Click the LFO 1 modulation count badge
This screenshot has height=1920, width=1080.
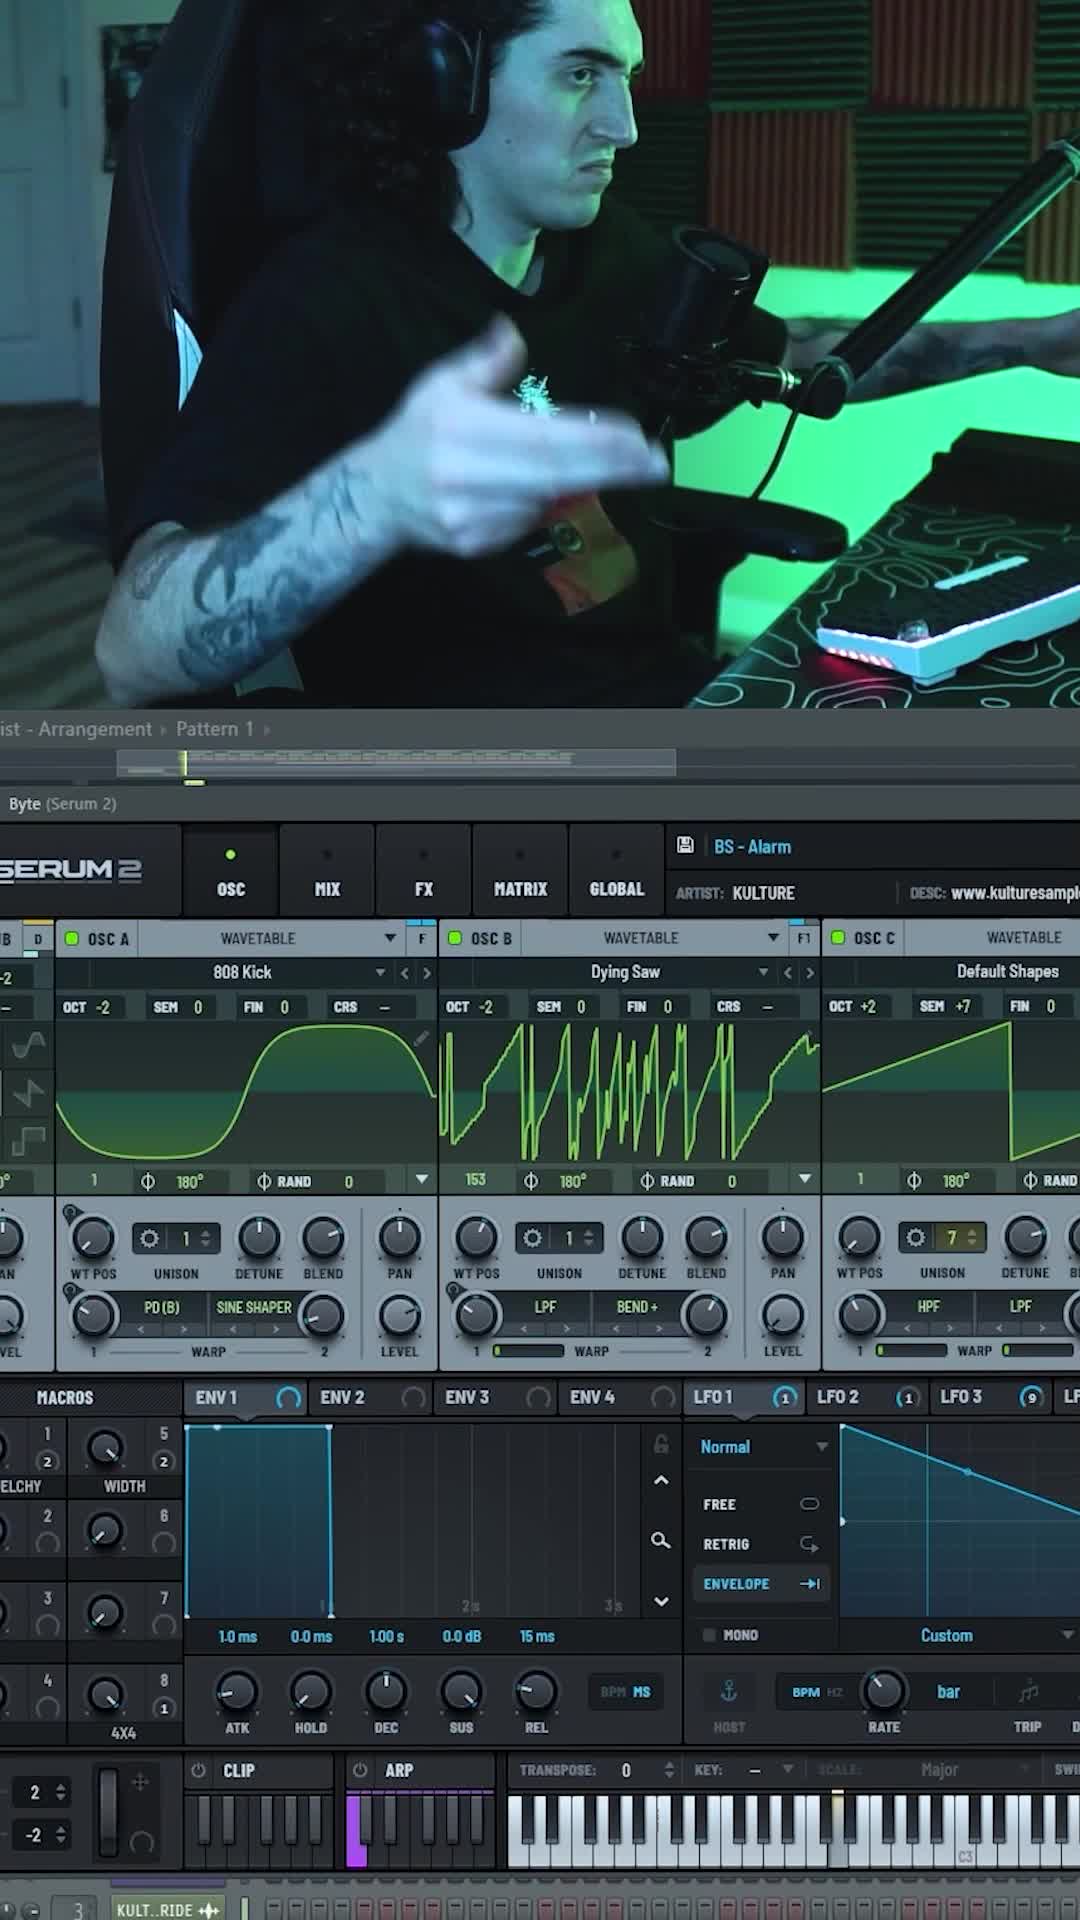(784, 1397)
